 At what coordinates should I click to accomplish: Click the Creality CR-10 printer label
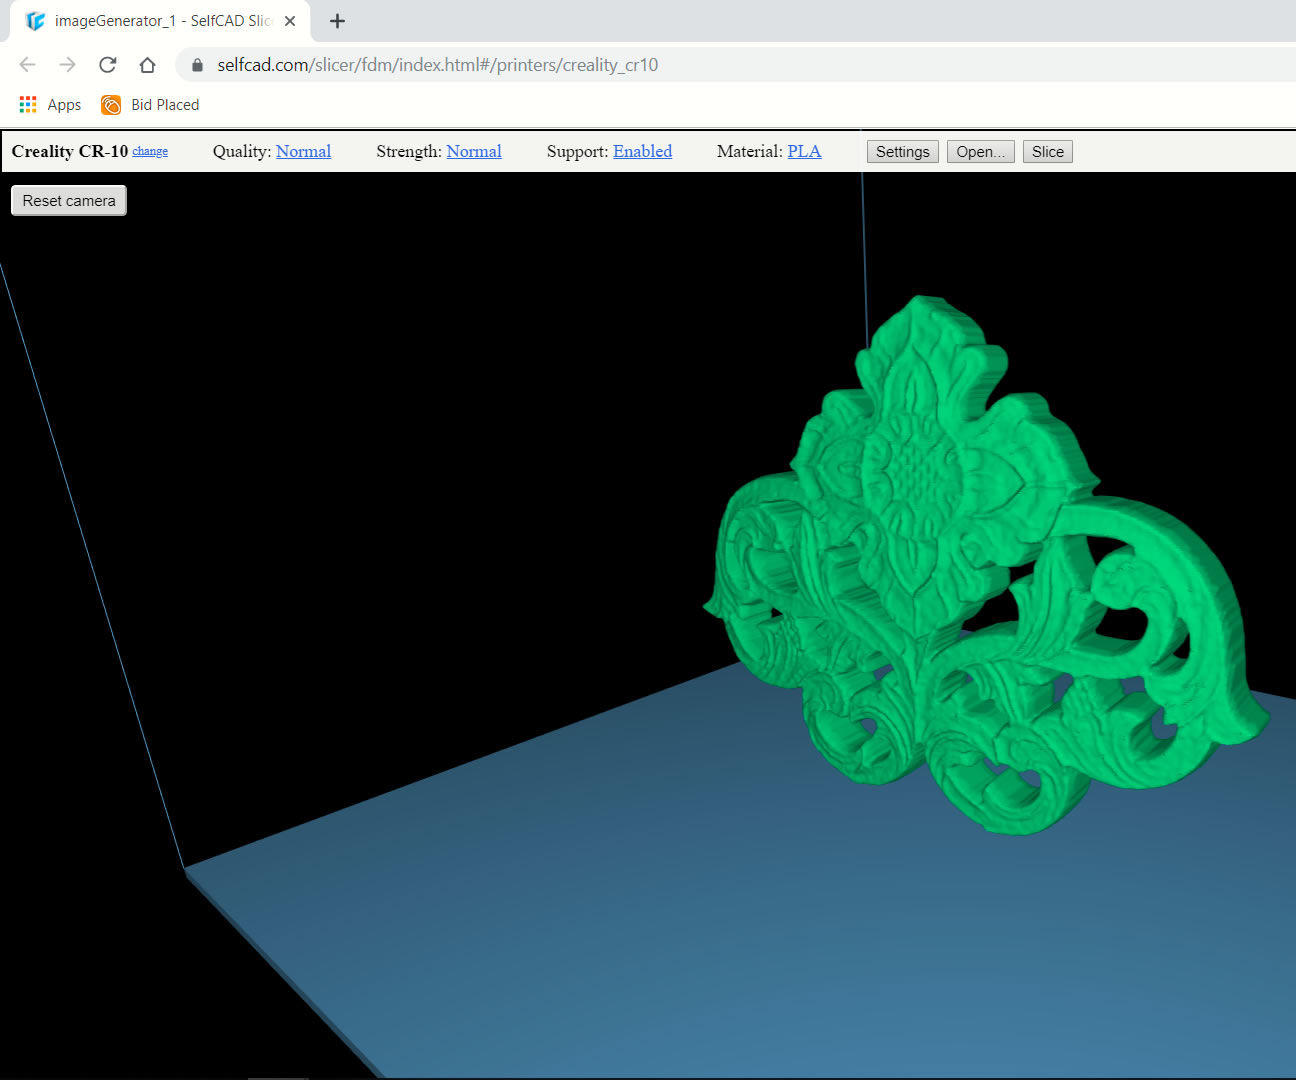(x=70, y=151)
